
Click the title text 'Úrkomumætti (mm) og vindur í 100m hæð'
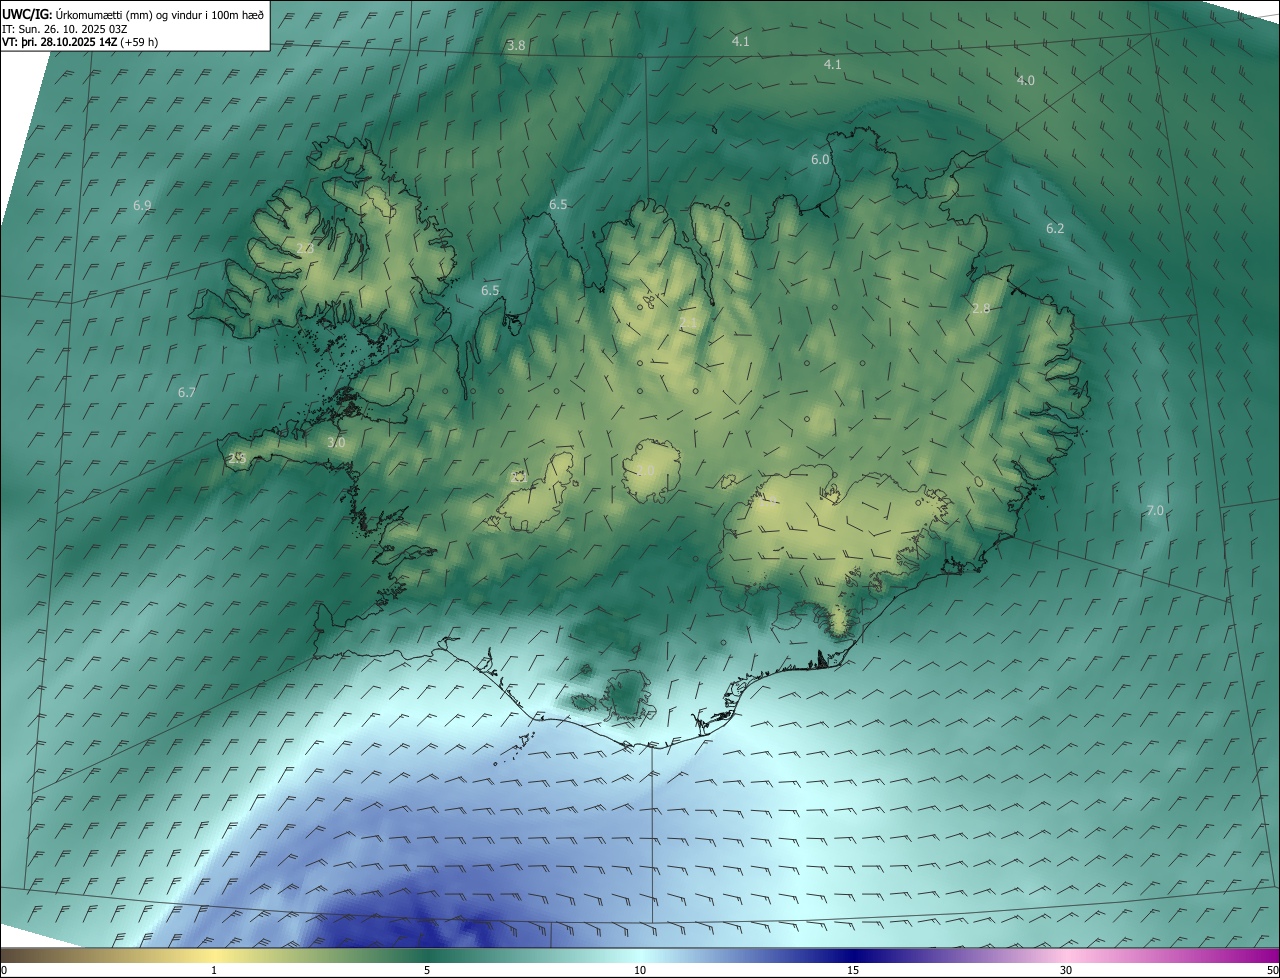click(x=159, y=14)
